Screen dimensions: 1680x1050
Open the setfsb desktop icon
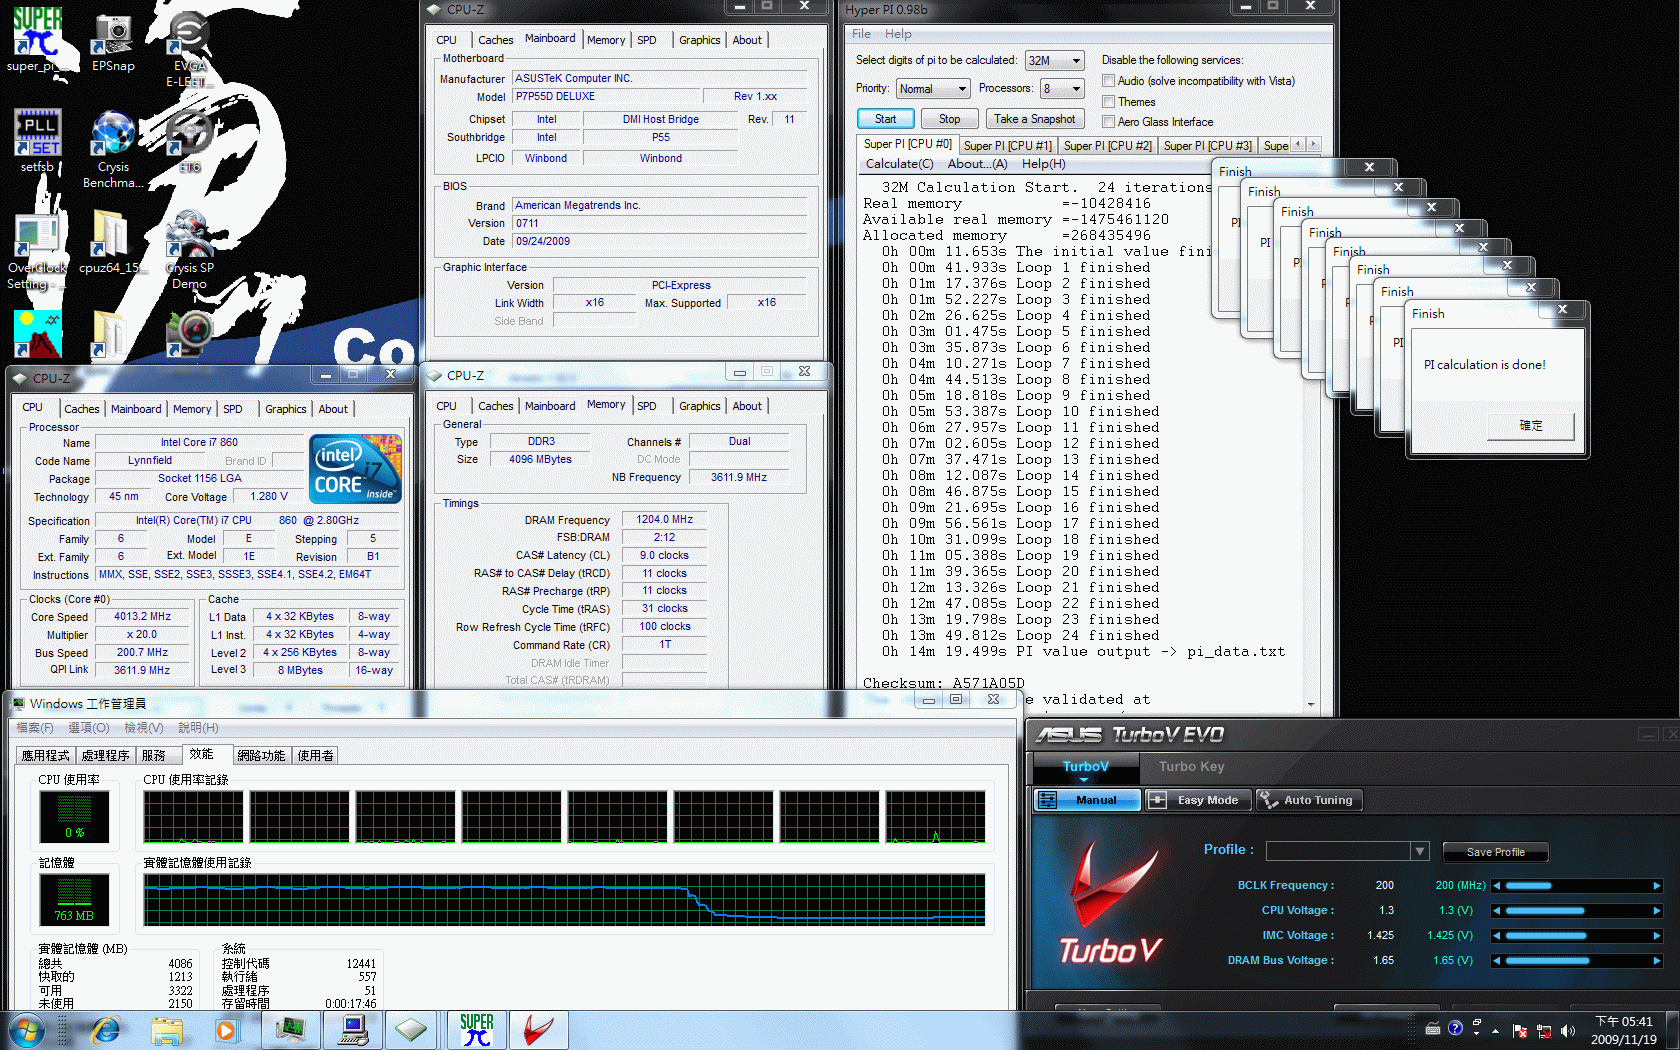point(37,140)
